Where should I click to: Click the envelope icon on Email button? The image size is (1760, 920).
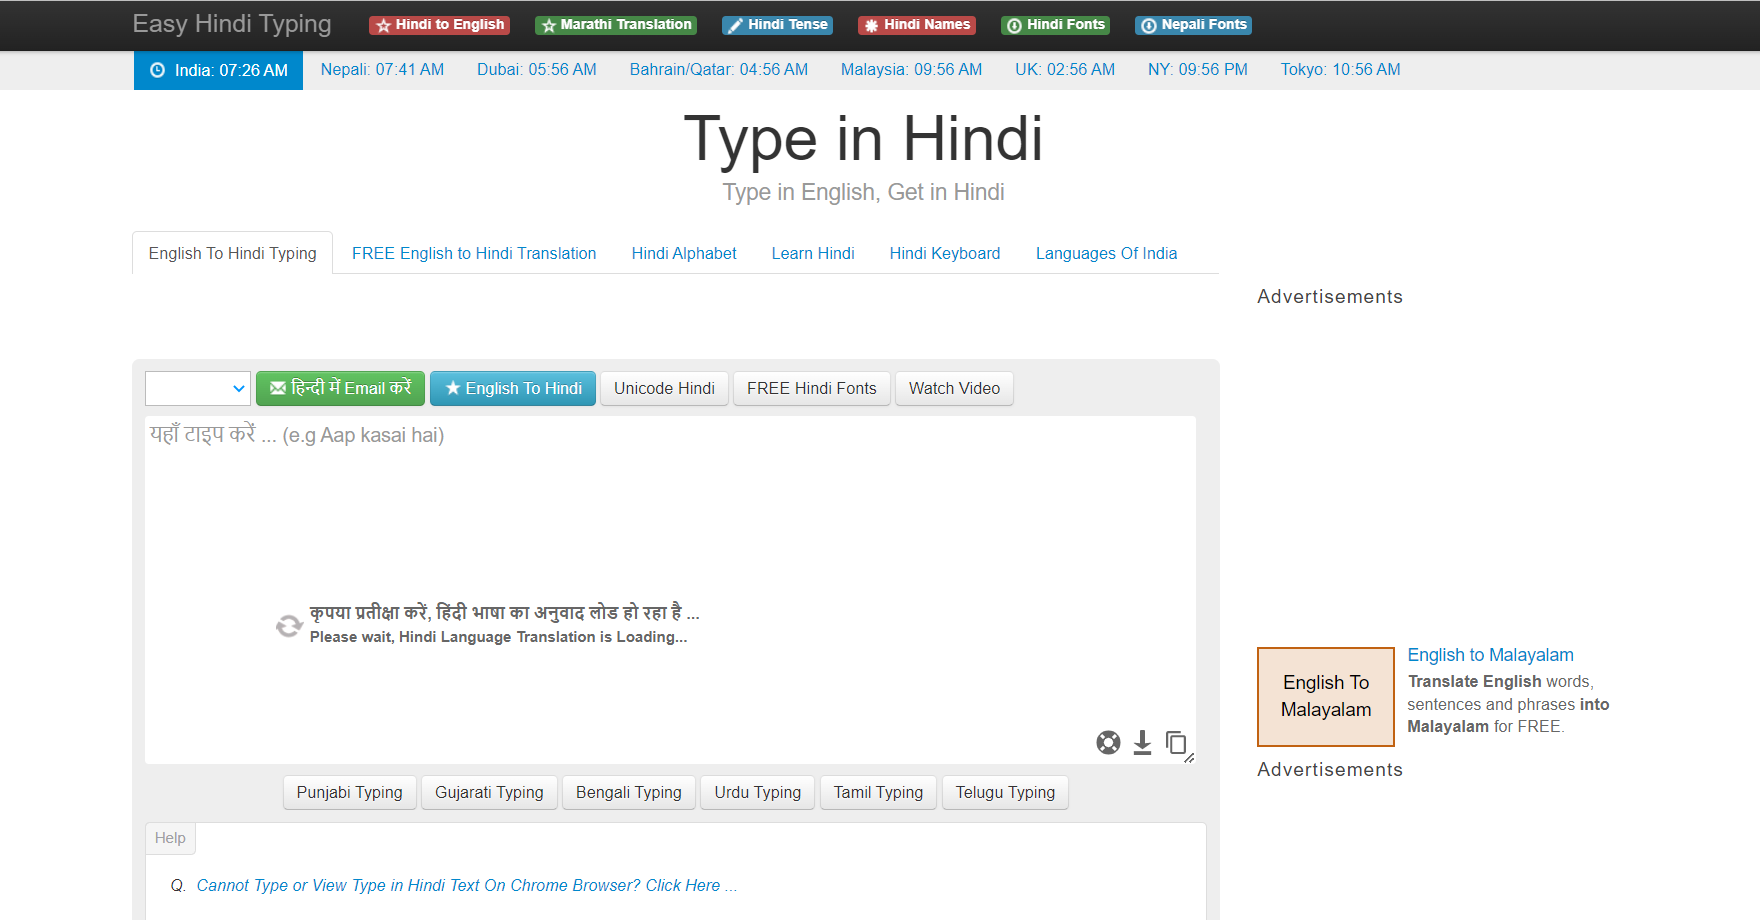tap(277, 388)
